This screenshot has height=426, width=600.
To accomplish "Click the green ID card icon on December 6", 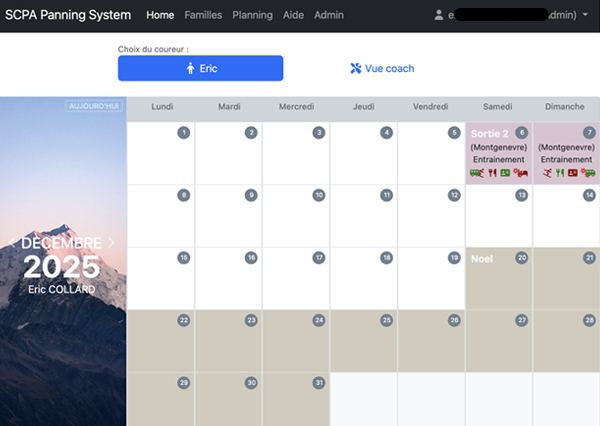I will [505, 173].
